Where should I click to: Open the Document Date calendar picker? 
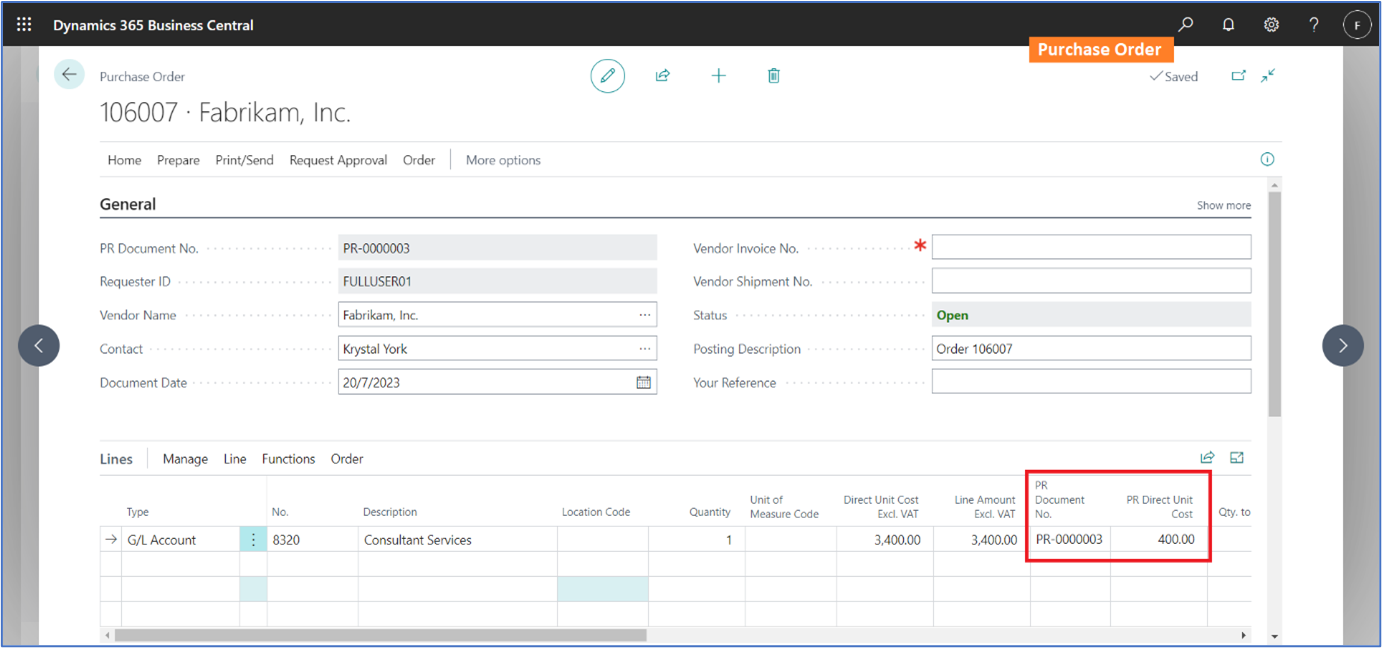click(643, 383)
